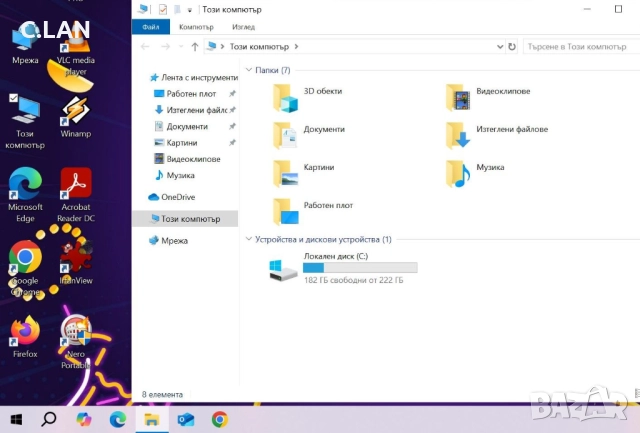This screenshot has height=433, width=640.
Task: Open the Изтеглени файлове folder in main pane
Action: click(496, 136)
